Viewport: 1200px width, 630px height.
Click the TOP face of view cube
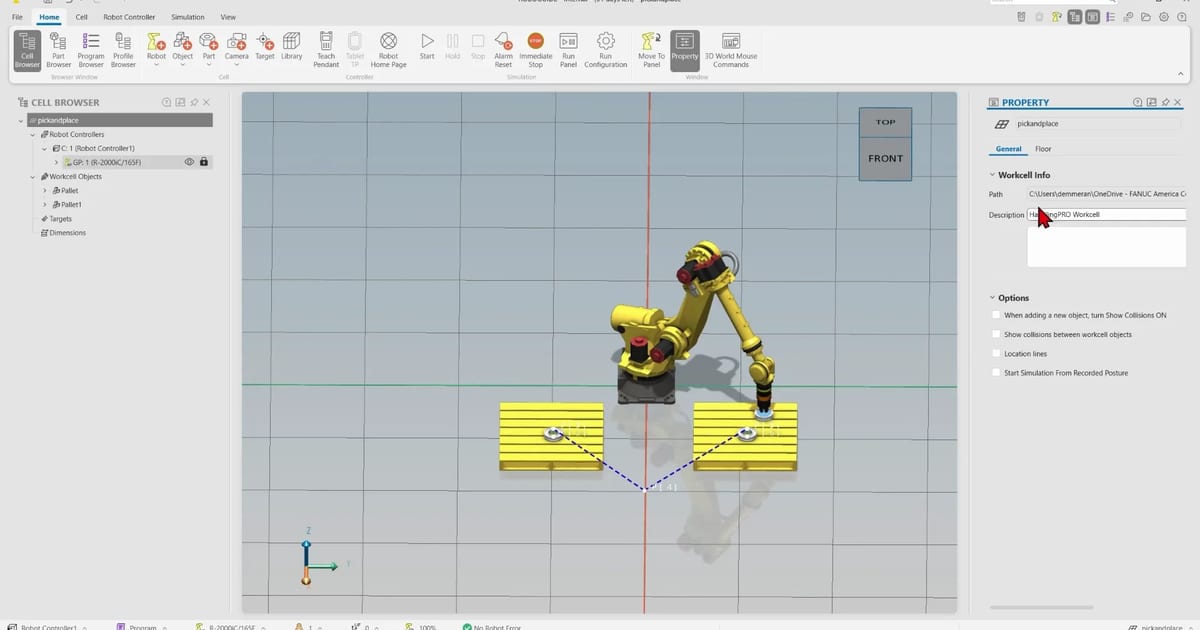(x=885, y=122)
